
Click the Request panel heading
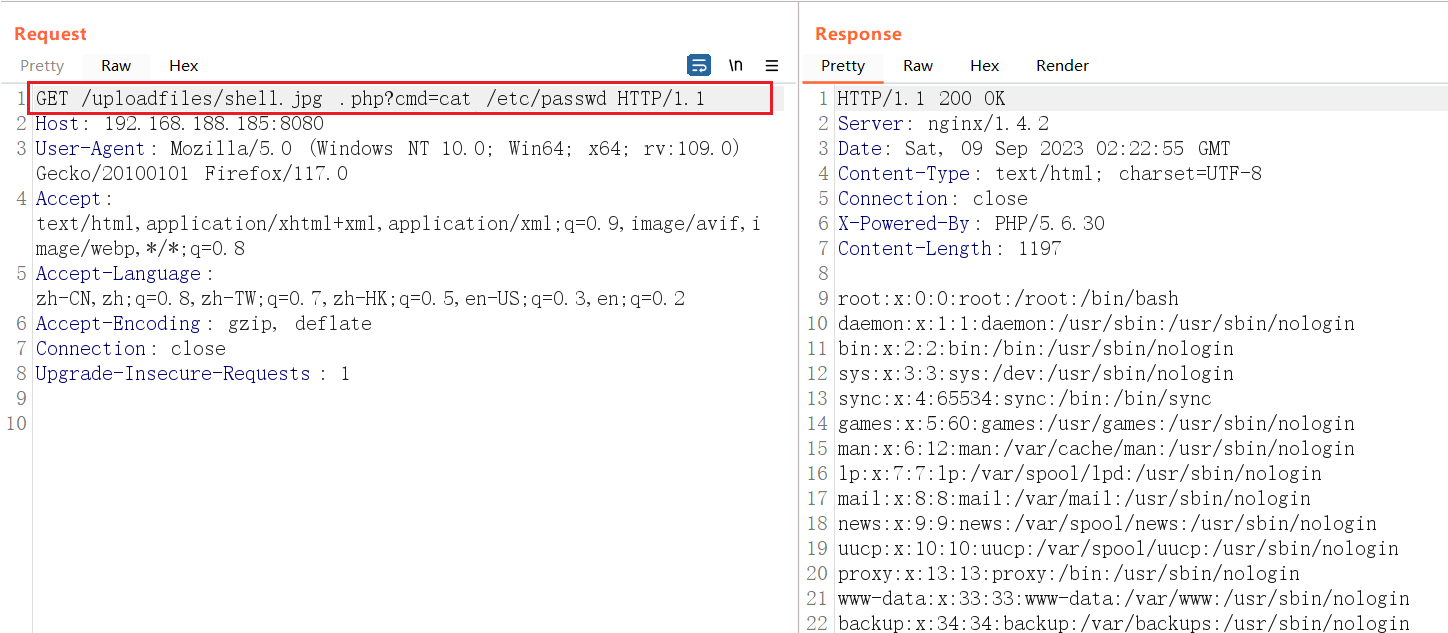50,34
